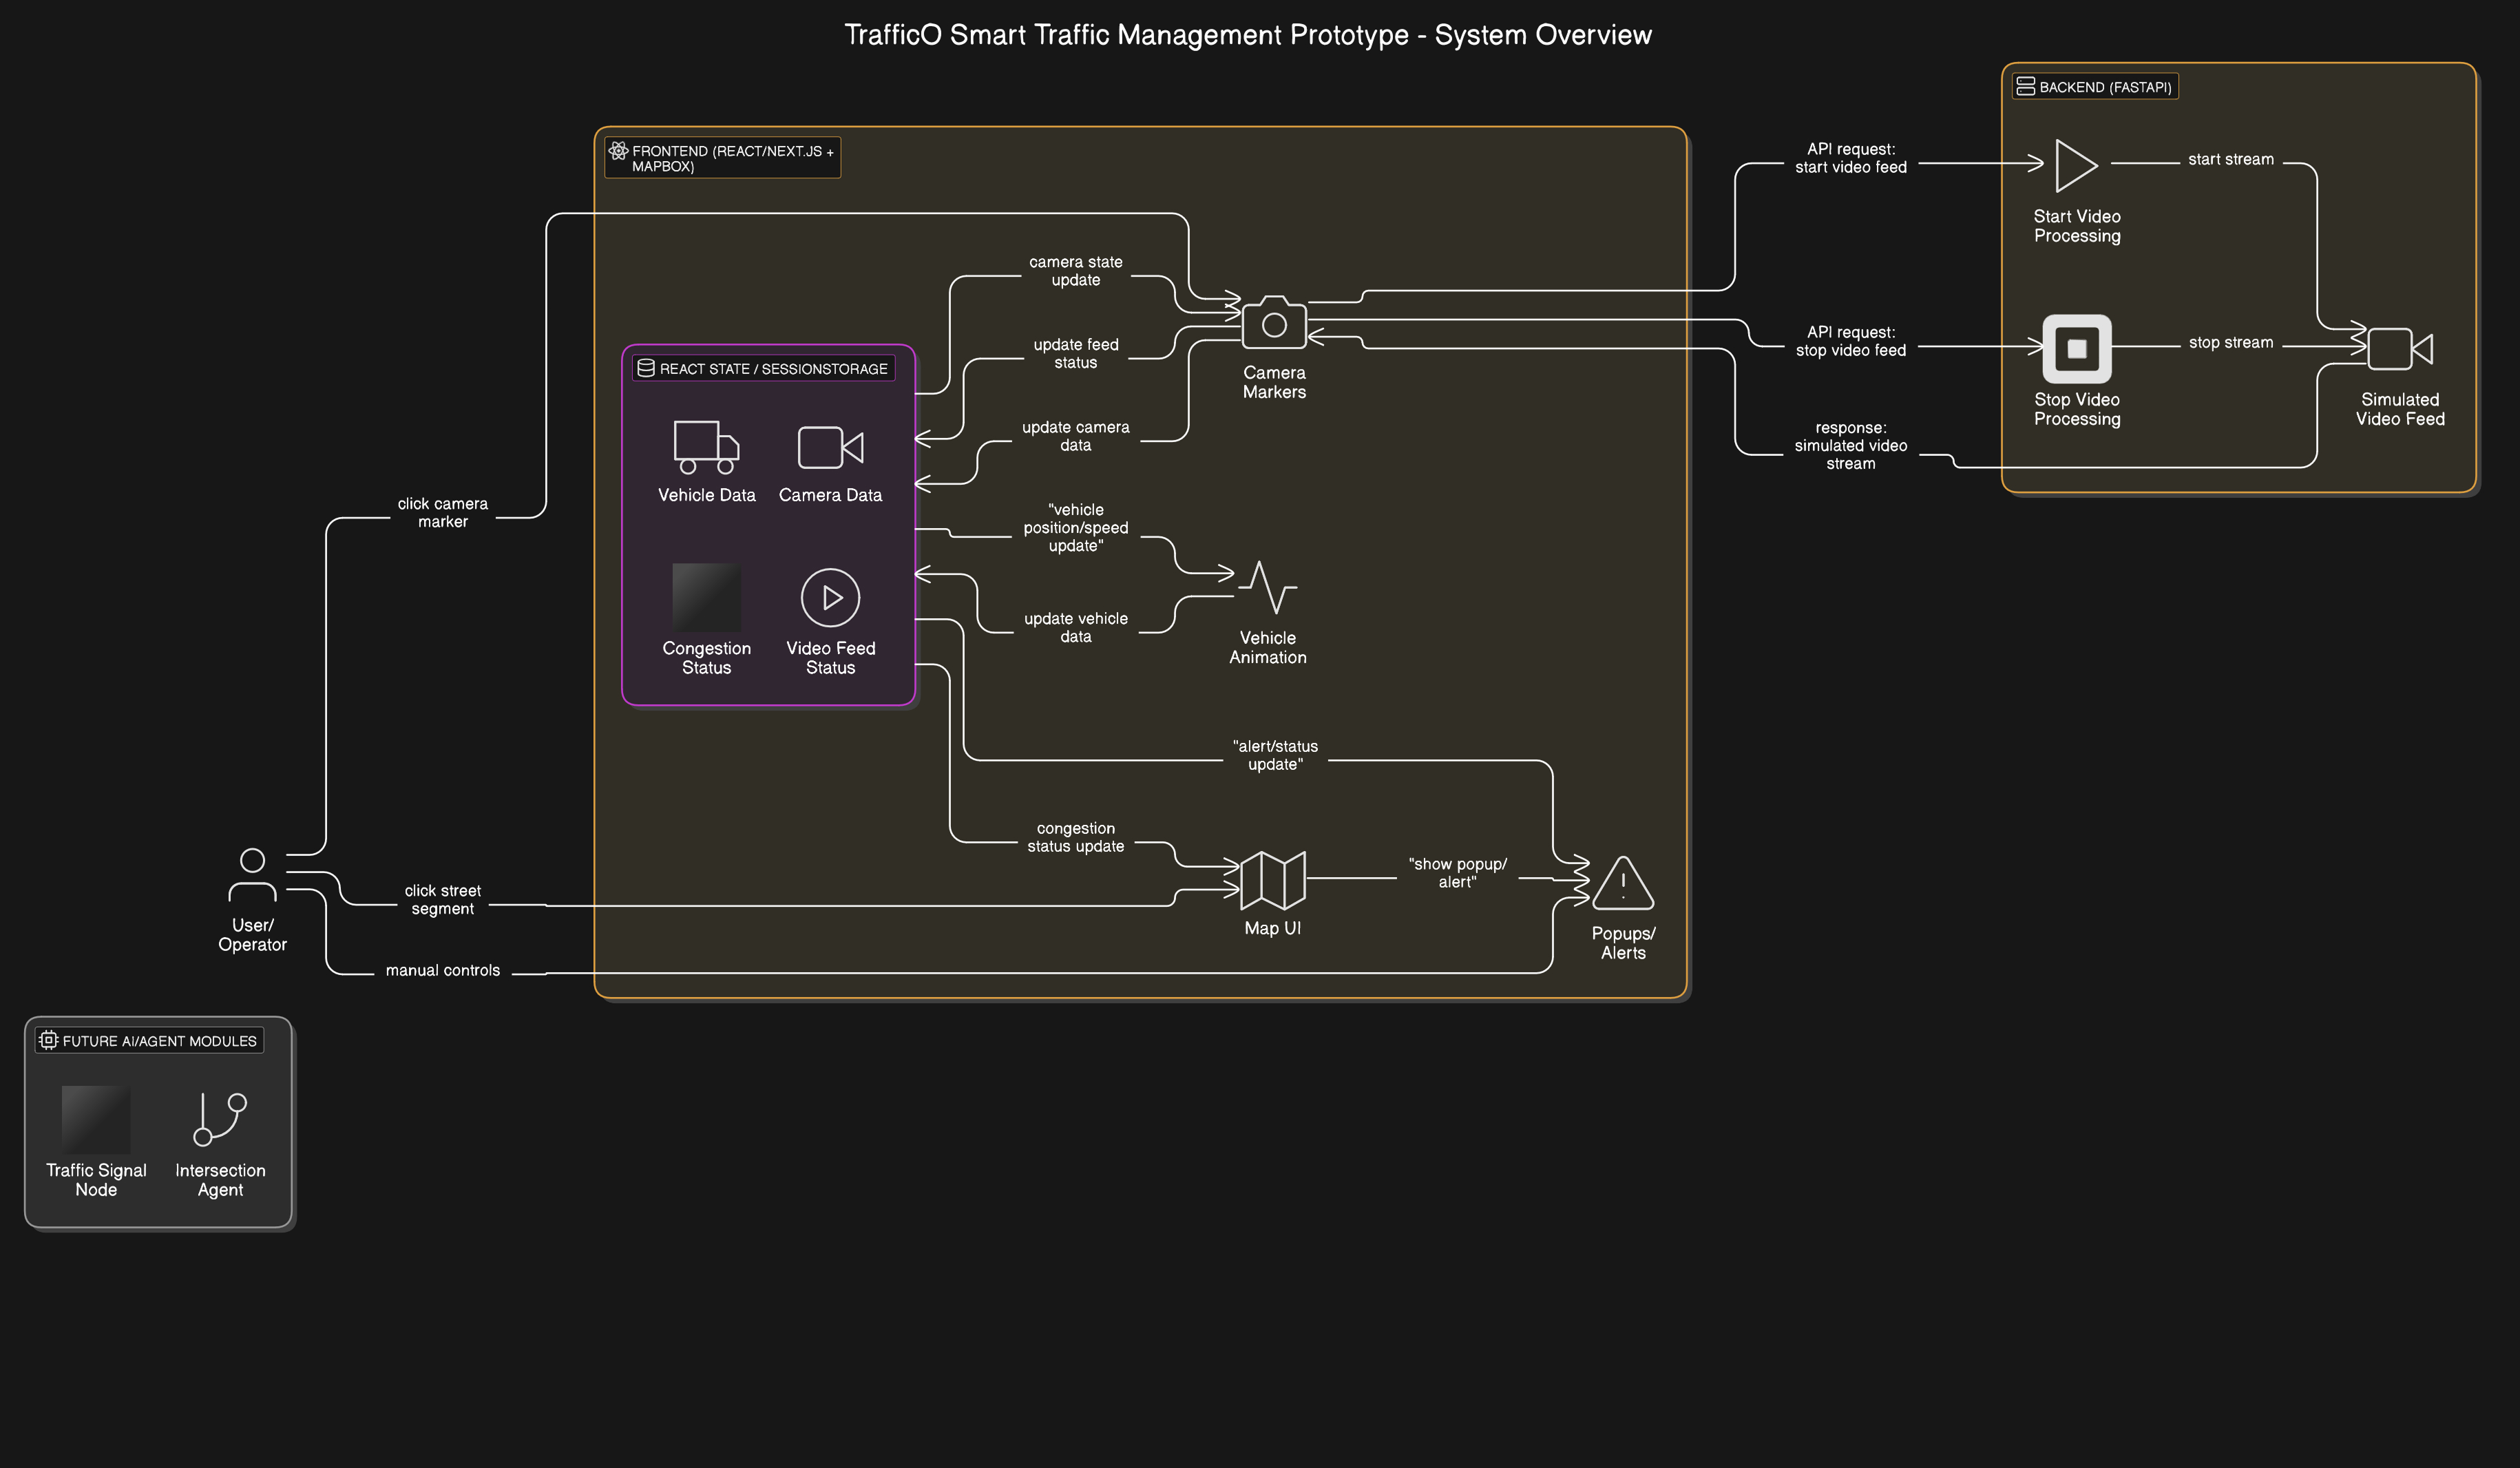Viewport: 2520px width, 1468px height.
Task: Select the Intersection Agent branch icon
Action: pyautogui.click(x=220, y=1119)
